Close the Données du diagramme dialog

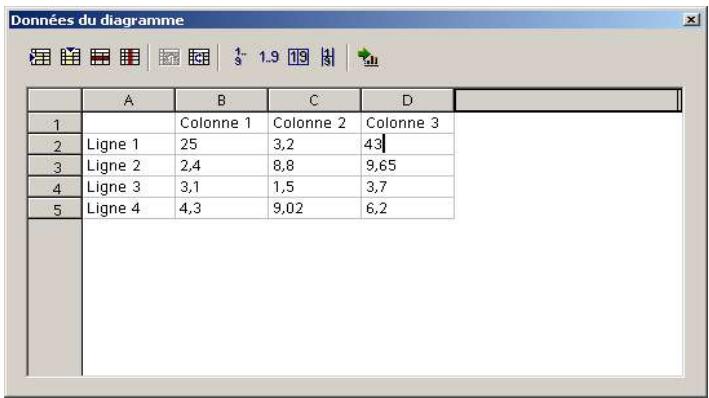pos(691,20)
